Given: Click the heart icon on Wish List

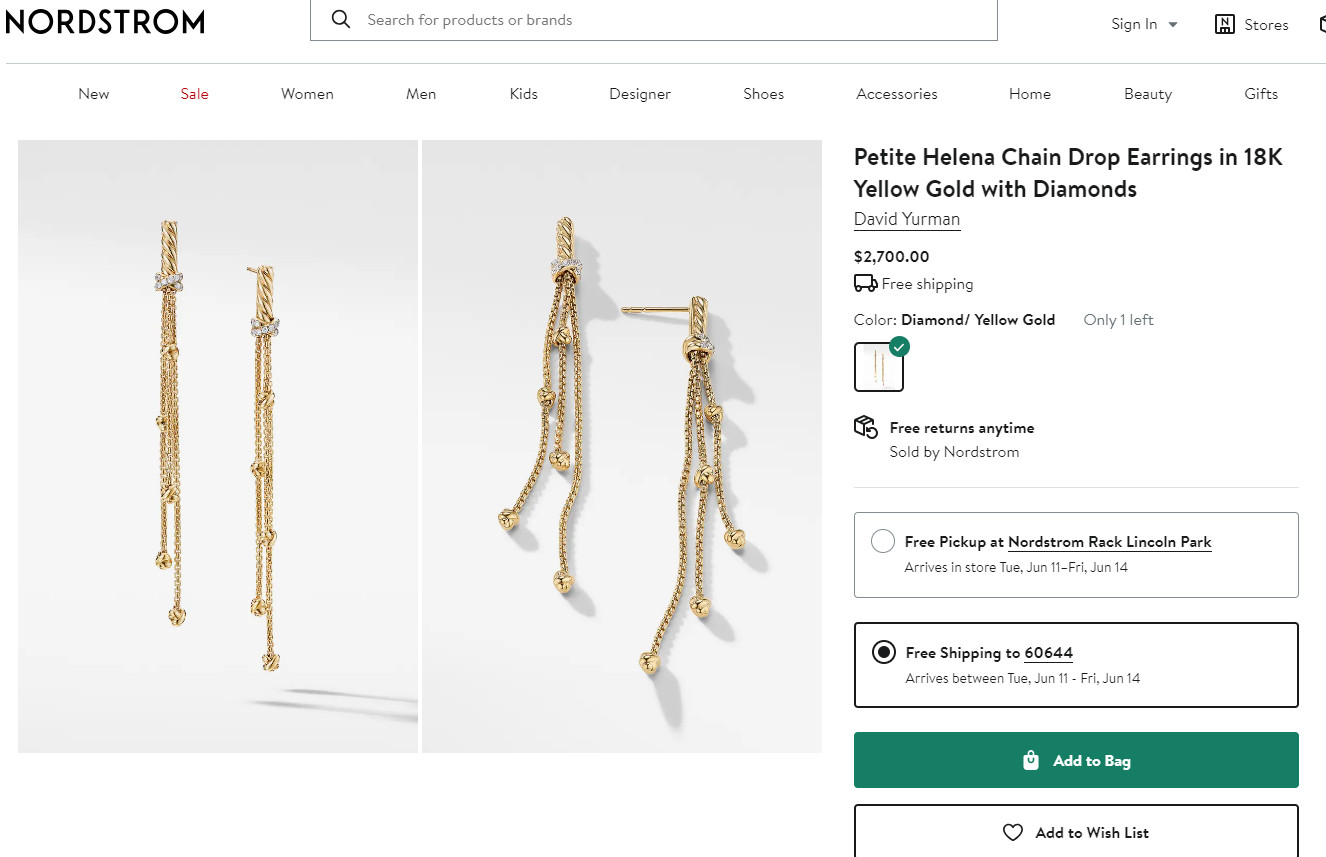Looking at the screenshot, I should 1013,833.
